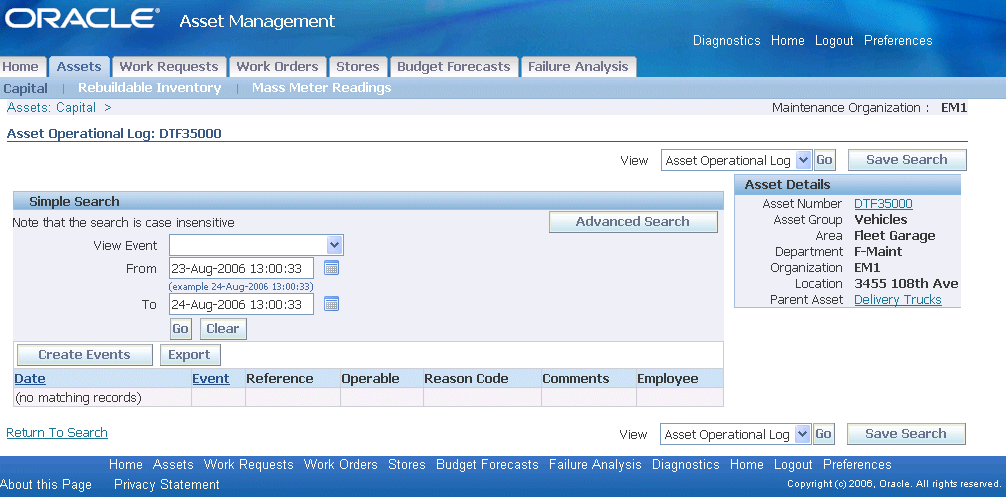The width and height of the screenshot is (1006, 497).
Task: Open the Work Orders tab
Action: 277,67
